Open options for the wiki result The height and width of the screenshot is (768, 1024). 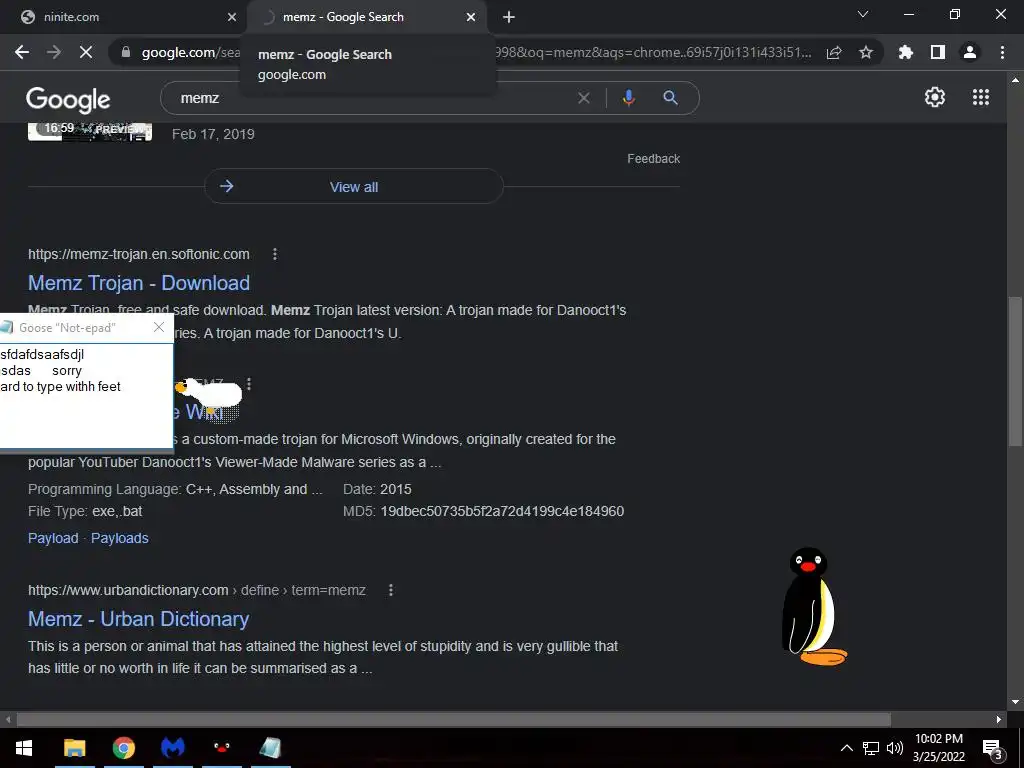(249, 384)
